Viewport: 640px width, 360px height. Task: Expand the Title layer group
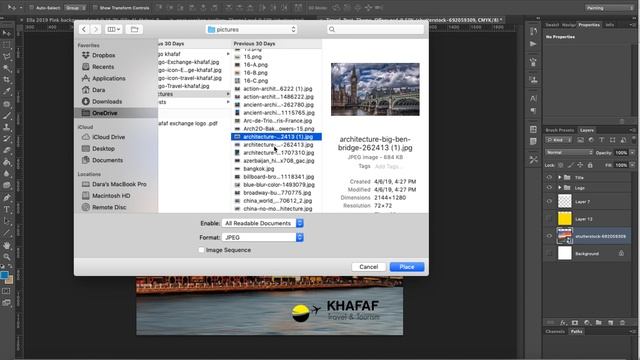point(560,177)
